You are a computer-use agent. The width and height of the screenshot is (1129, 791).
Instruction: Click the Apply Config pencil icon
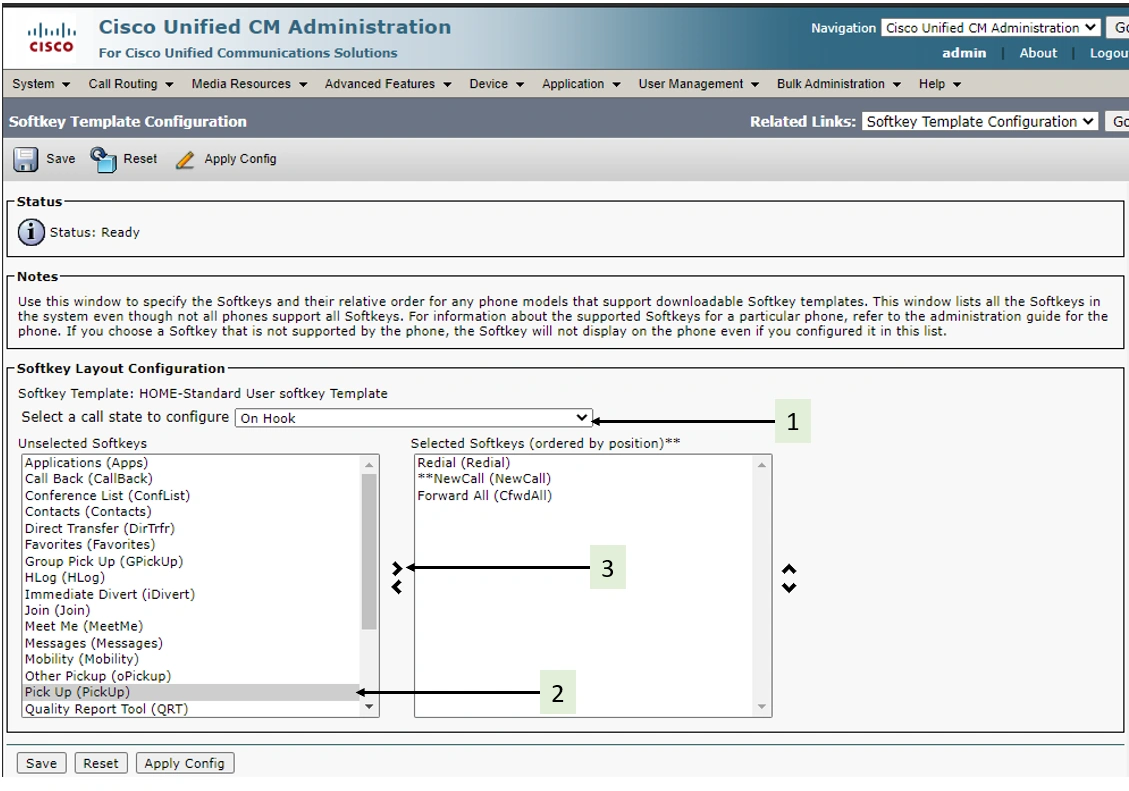pyautogui.click(x=185, y=159)
